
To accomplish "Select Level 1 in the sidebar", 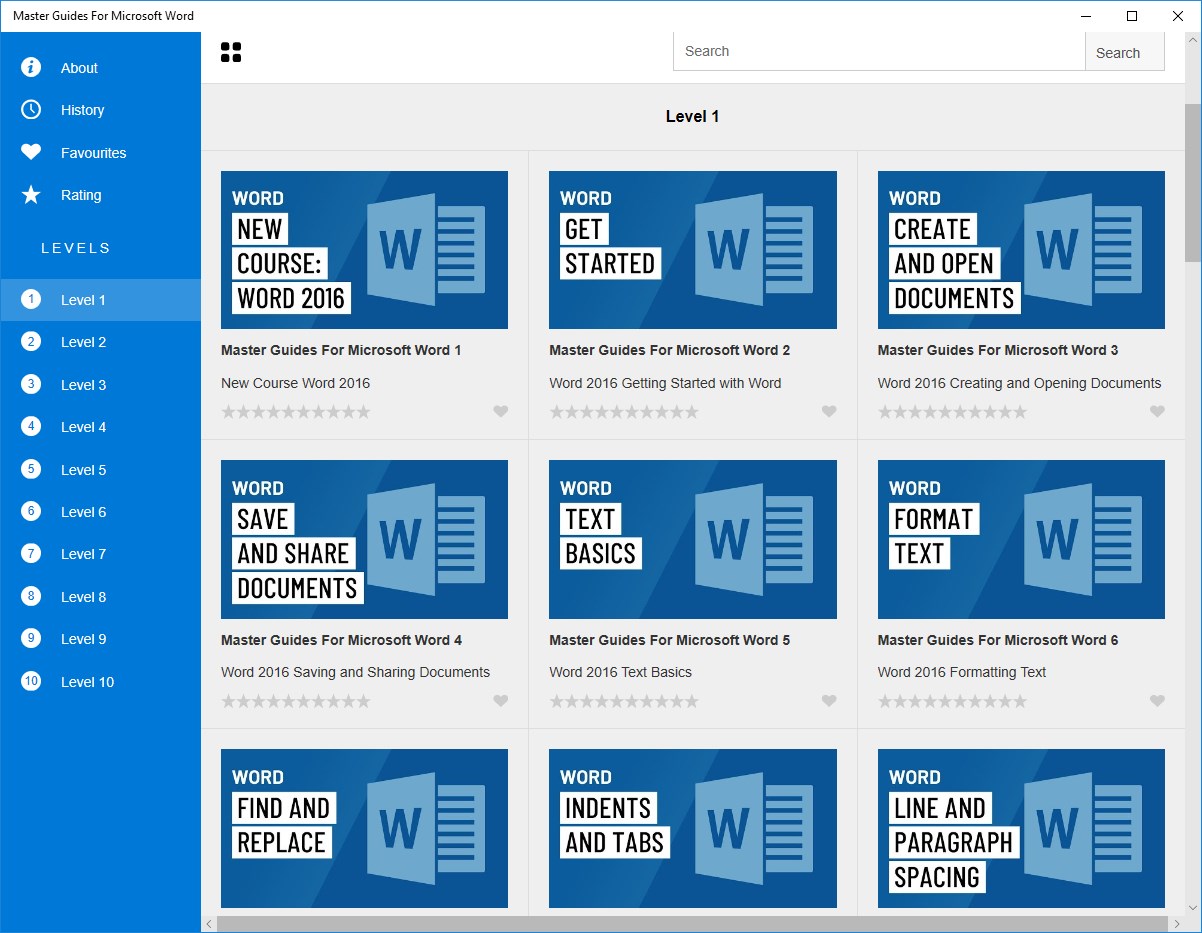I will click(100, 300).
